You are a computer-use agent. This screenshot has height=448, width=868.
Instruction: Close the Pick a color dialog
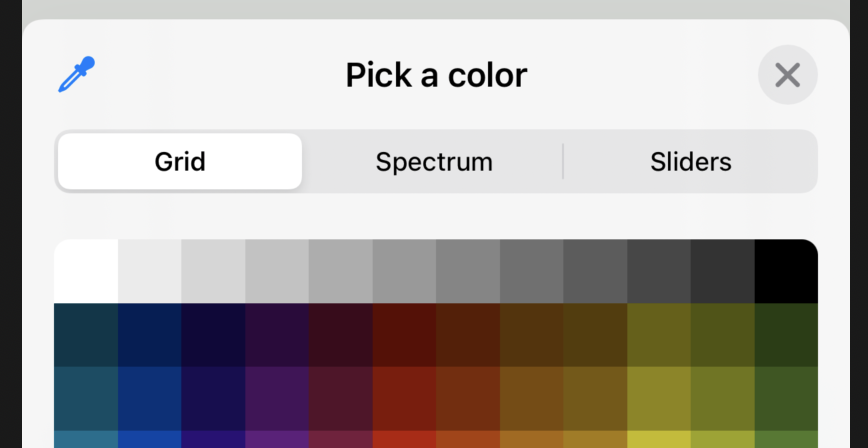[x=787, y=75]
